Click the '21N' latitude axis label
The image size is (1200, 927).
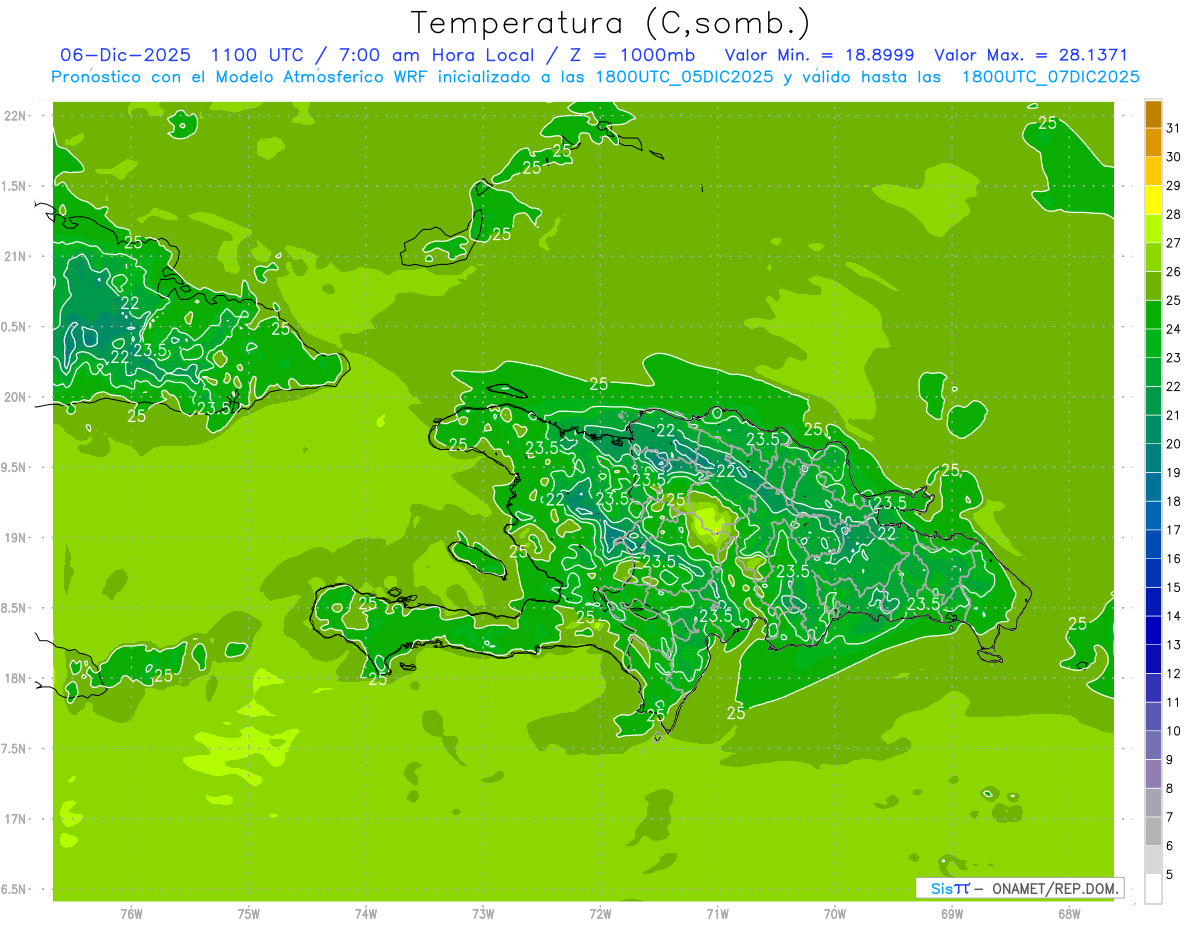[16, 256]
